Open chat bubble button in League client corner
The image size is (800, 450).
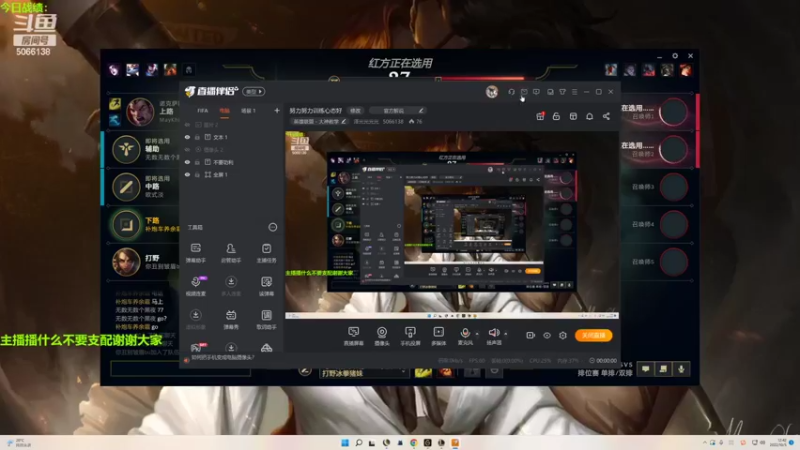pos(645,369)
